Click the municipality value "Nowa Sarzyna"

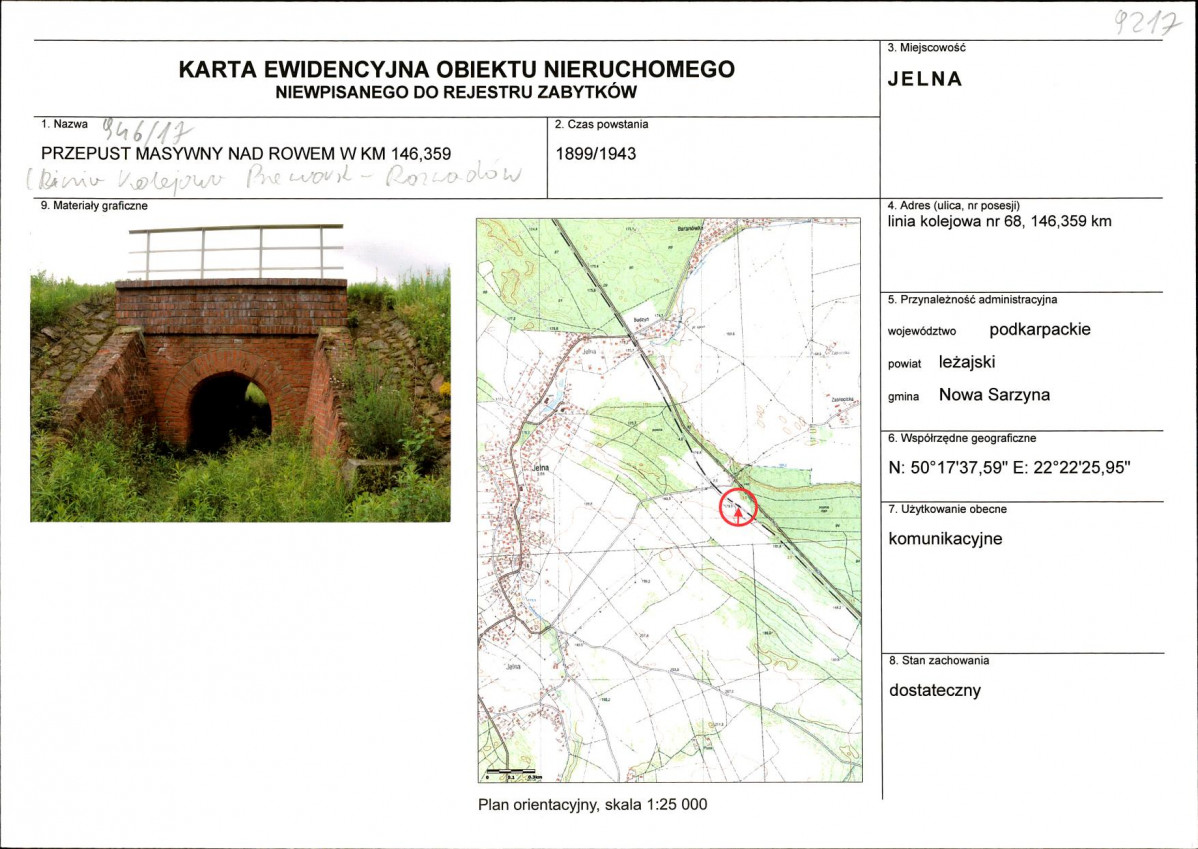click(994, 395)
